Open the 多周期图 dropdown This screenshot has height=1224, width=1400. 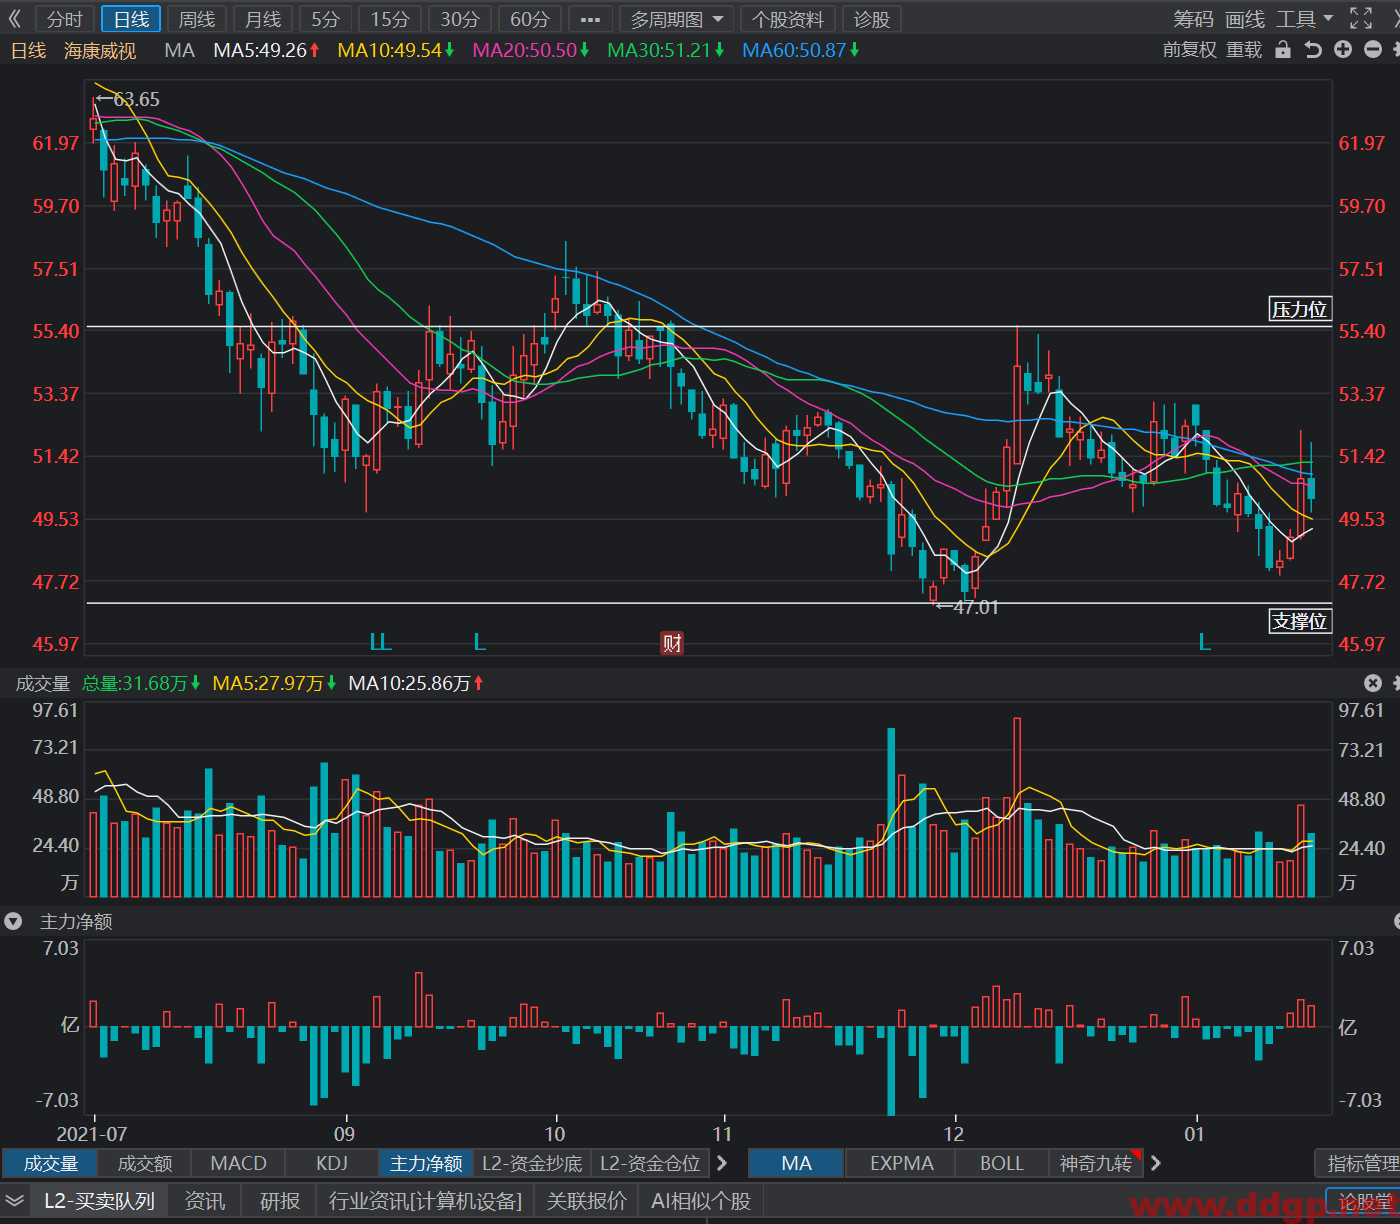click(x=676, y=19)
